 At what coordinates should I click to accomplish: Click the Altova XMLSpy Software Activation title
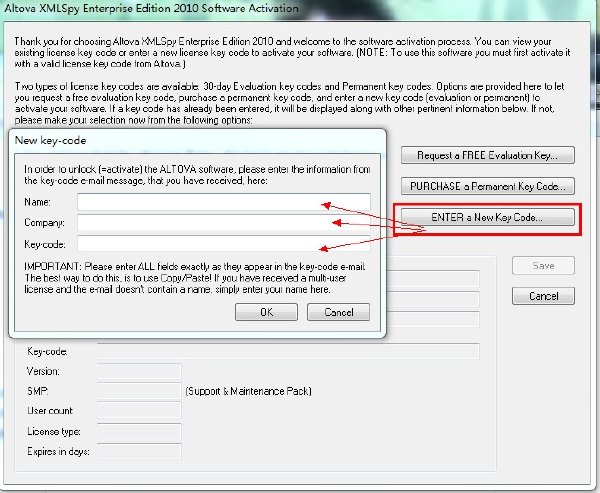pos(151,8)
